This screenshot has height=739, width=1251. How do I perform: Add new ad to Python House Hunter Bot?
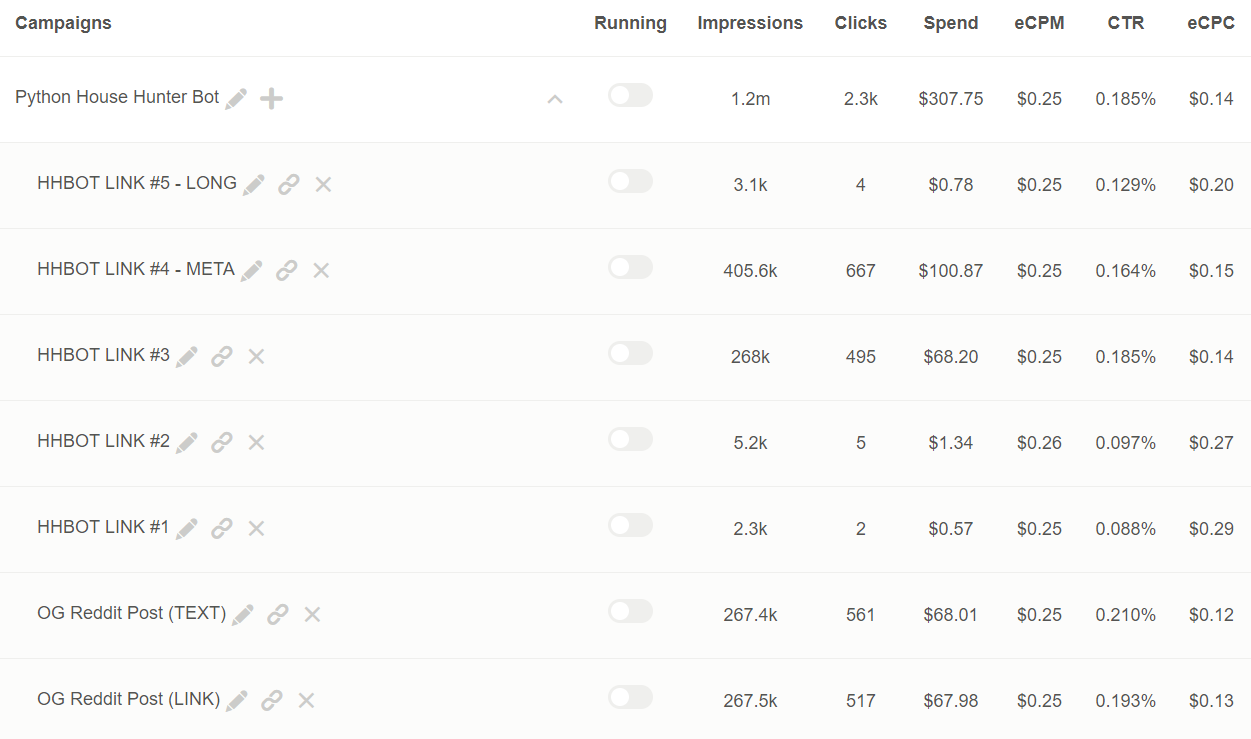click(271, 98)
